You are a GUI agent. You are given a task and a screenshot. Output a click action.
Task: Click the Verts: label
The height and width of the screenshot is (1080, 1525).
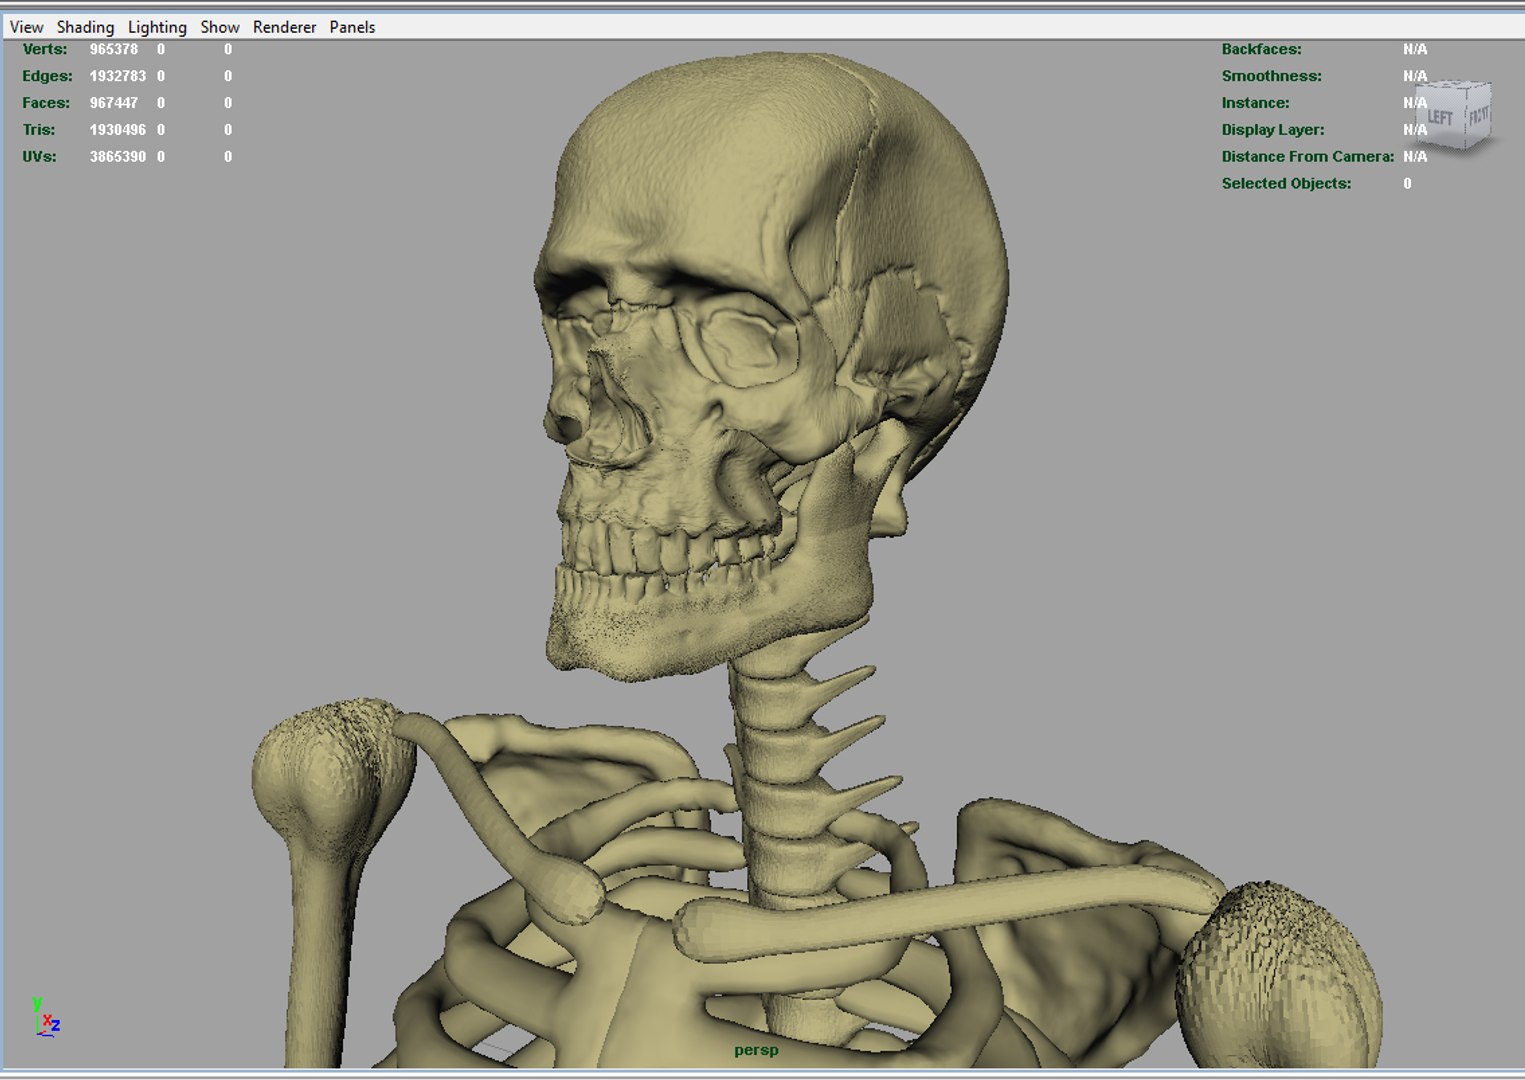45,49
